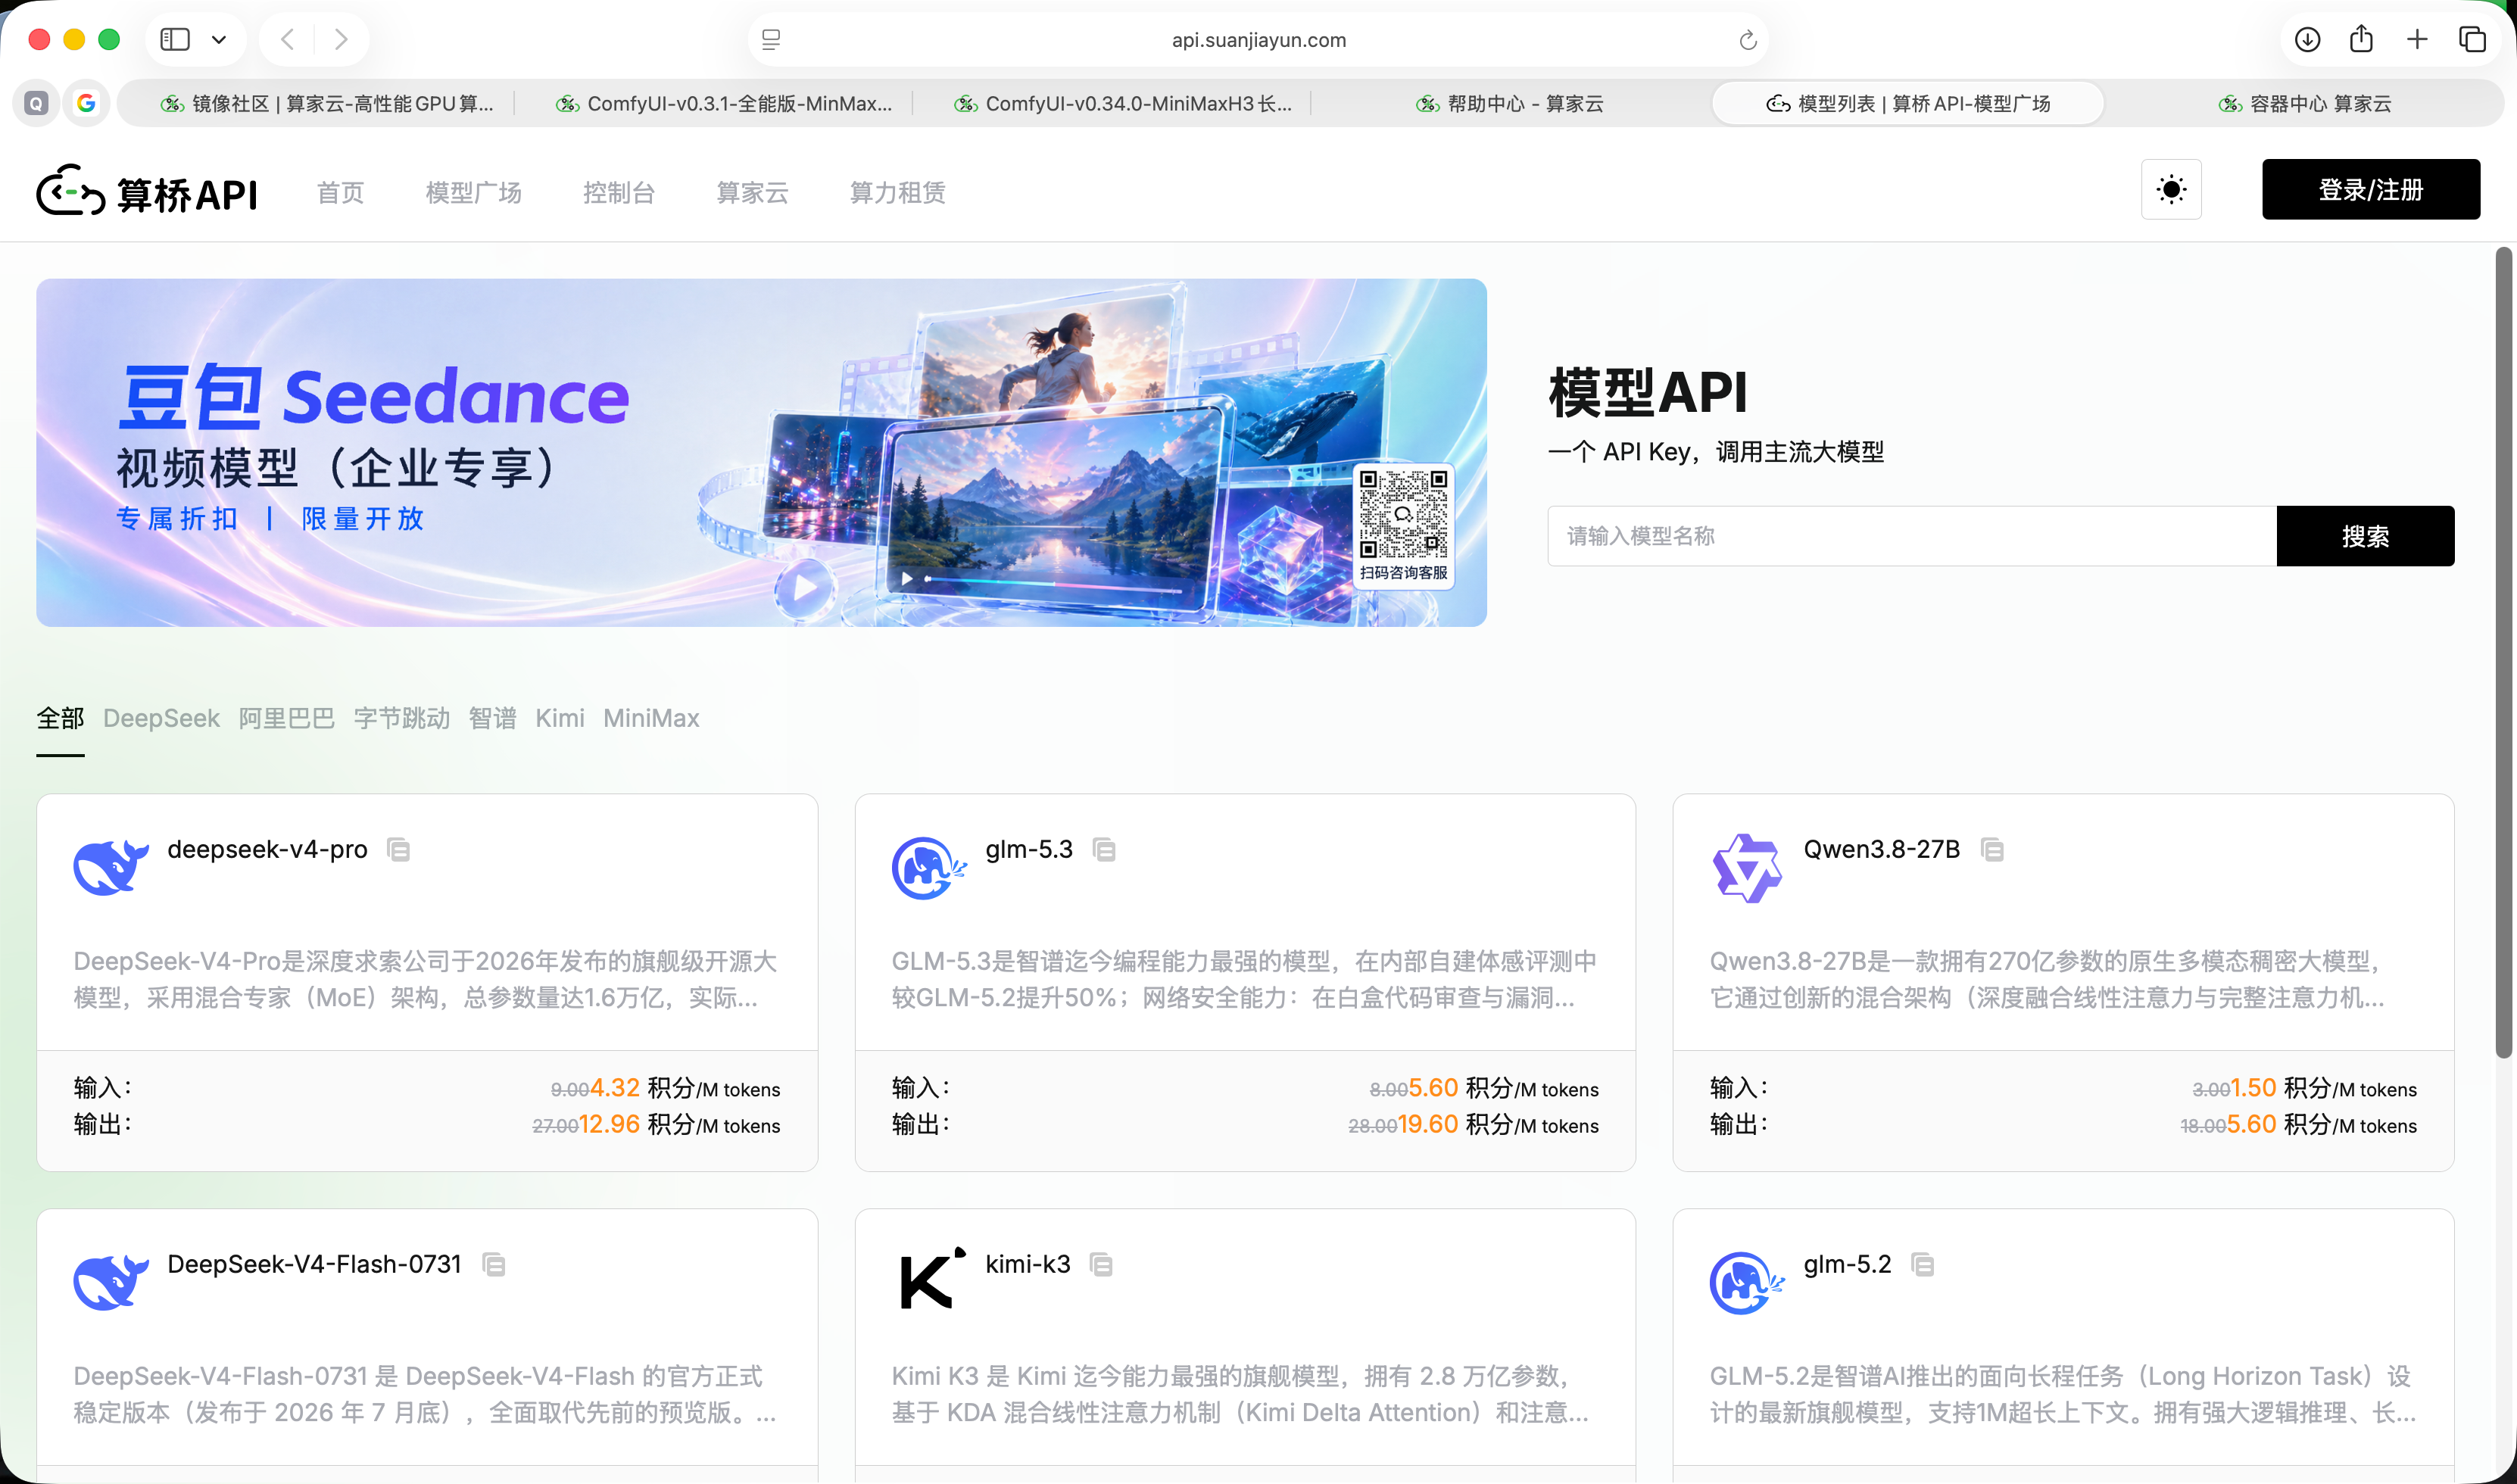Filter models by MiniMax

[x=651, y=718]
